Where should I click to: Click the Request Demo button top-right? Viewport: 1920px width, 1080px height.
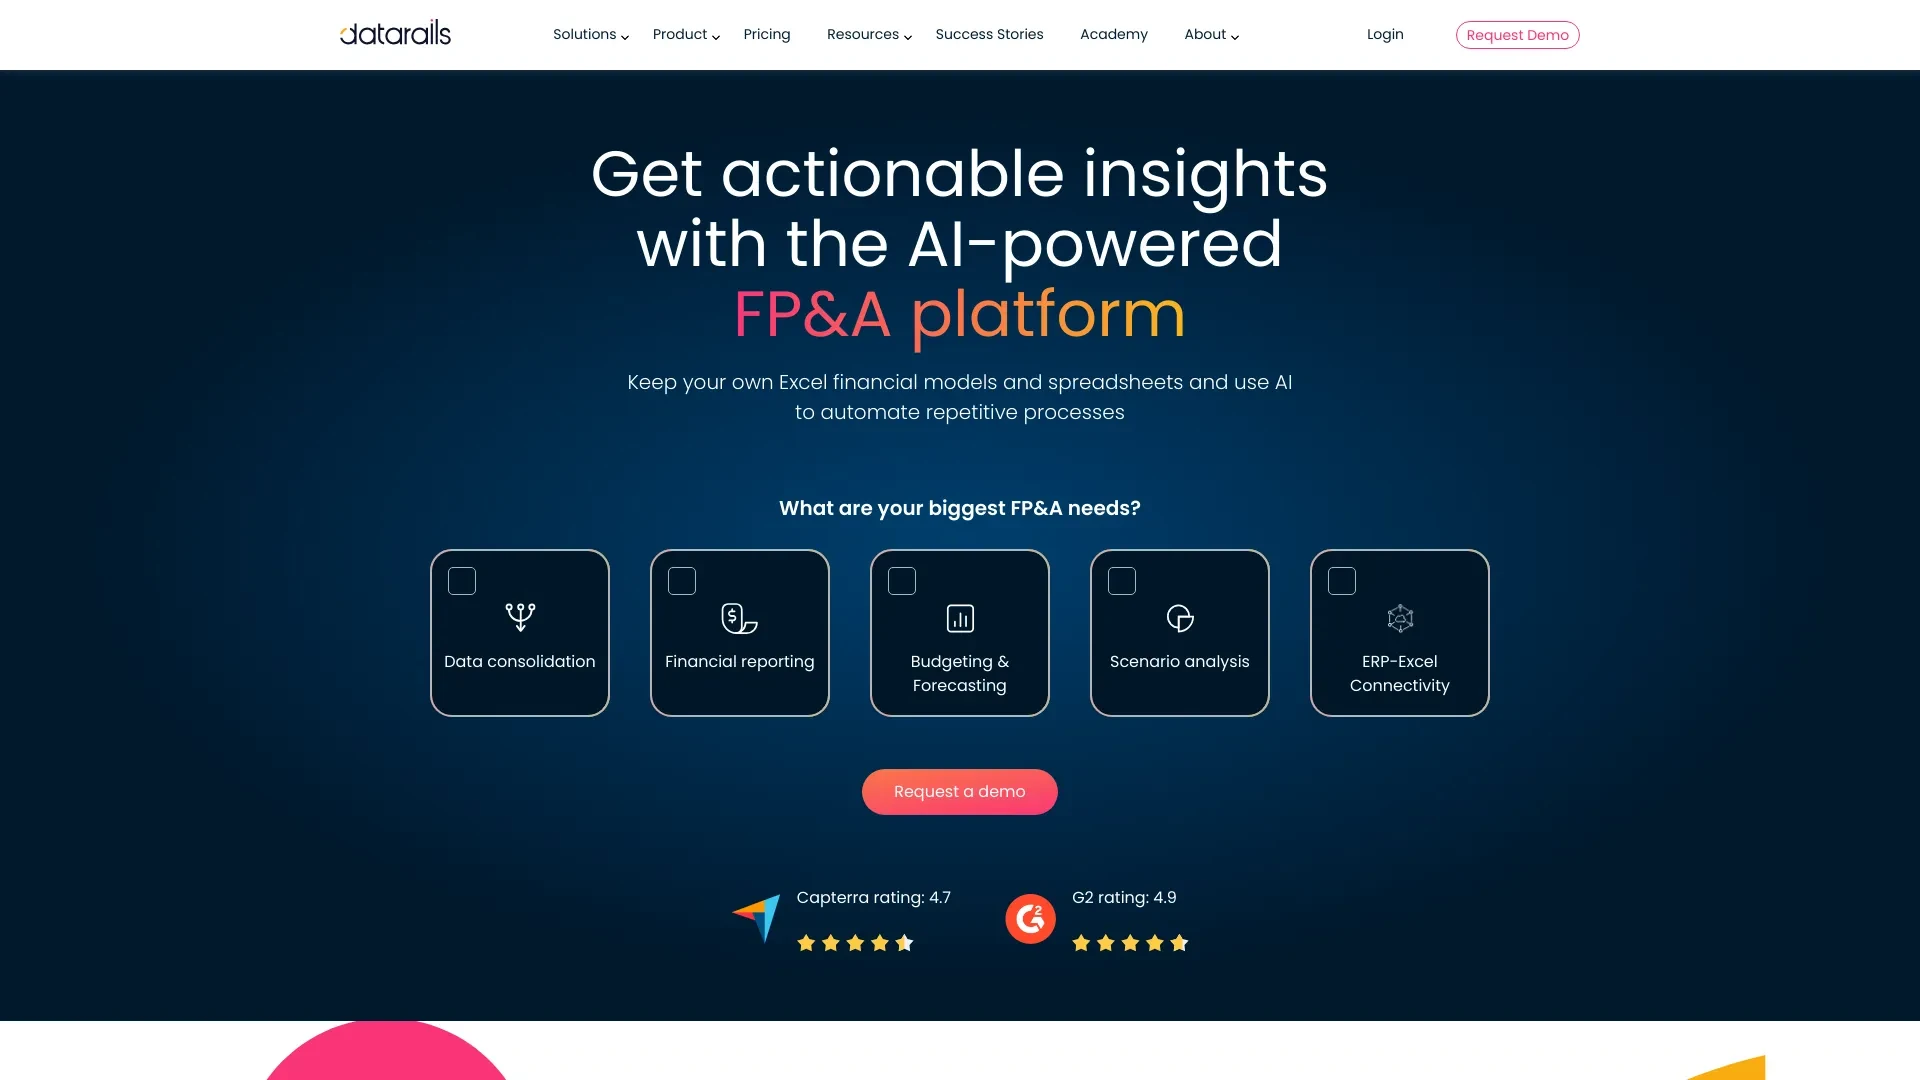[1516, 34]
